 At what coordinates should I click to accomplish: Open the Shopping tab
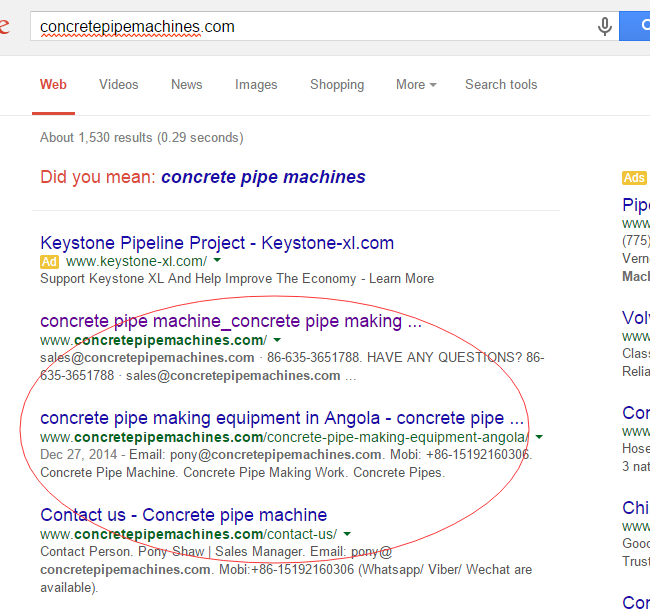337,85
